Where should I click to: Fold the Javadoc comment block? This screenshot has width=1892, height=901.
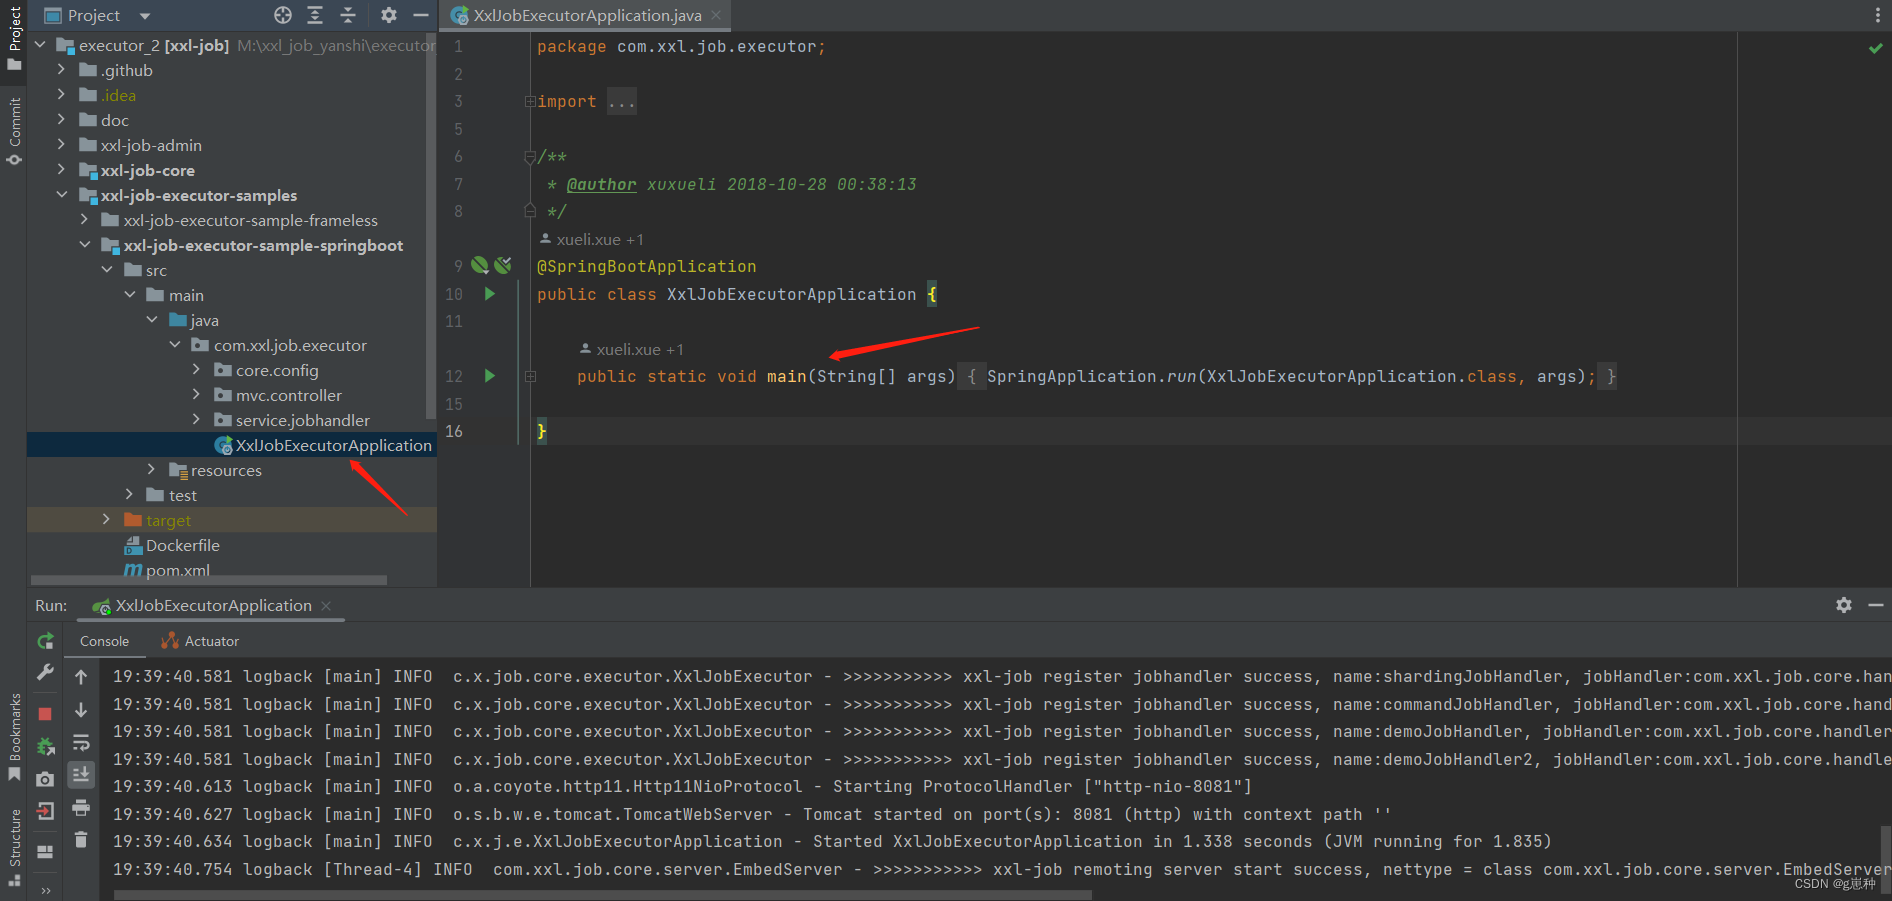point(530,157)
